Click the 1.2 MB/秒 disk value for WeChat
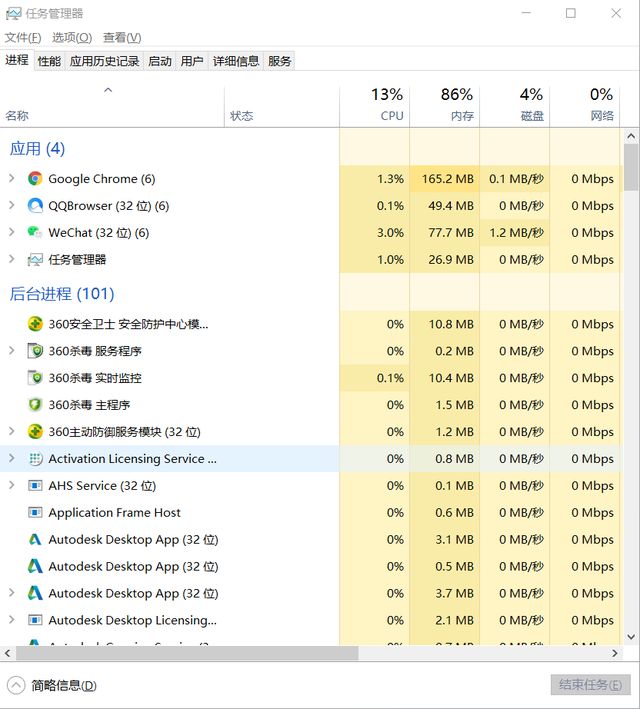The image size is (640, 709). (x=516, y=233)
